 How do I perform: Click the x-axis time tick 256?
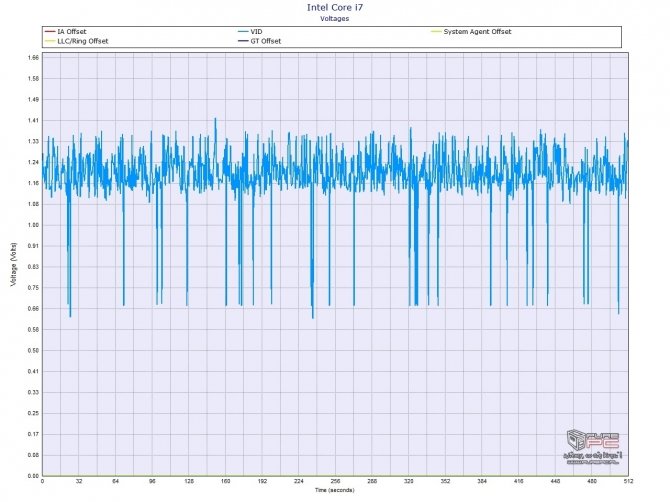click(x=335, y=481)
